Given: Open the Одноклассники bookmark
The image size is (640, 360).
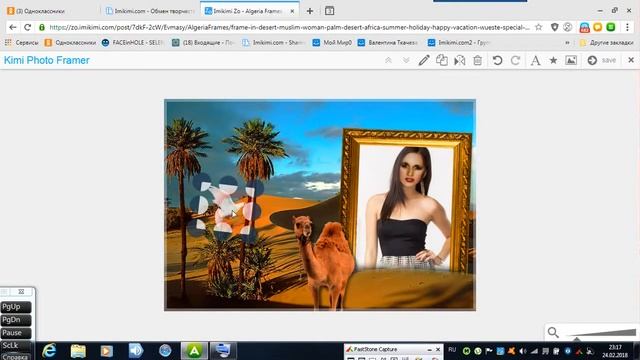Looking at the screenshot, I should click(x=71, y=42).
